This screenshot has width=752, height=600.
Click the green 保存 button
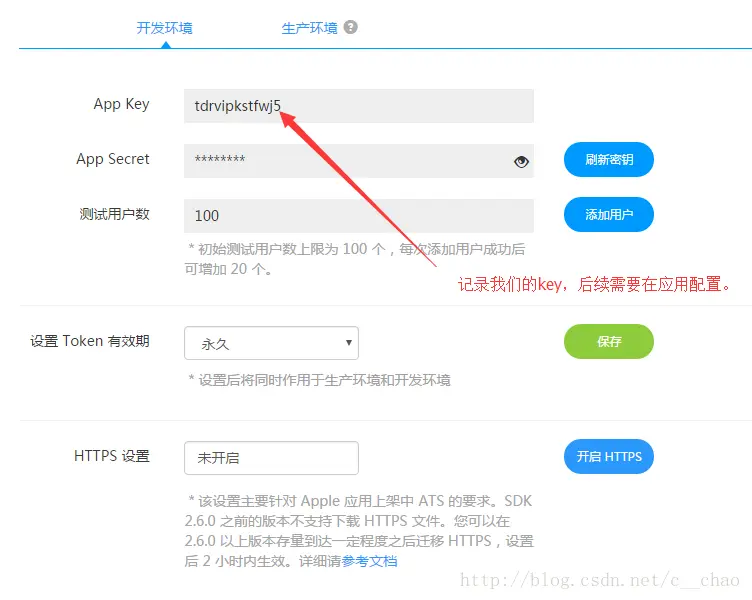pos(609,341)
